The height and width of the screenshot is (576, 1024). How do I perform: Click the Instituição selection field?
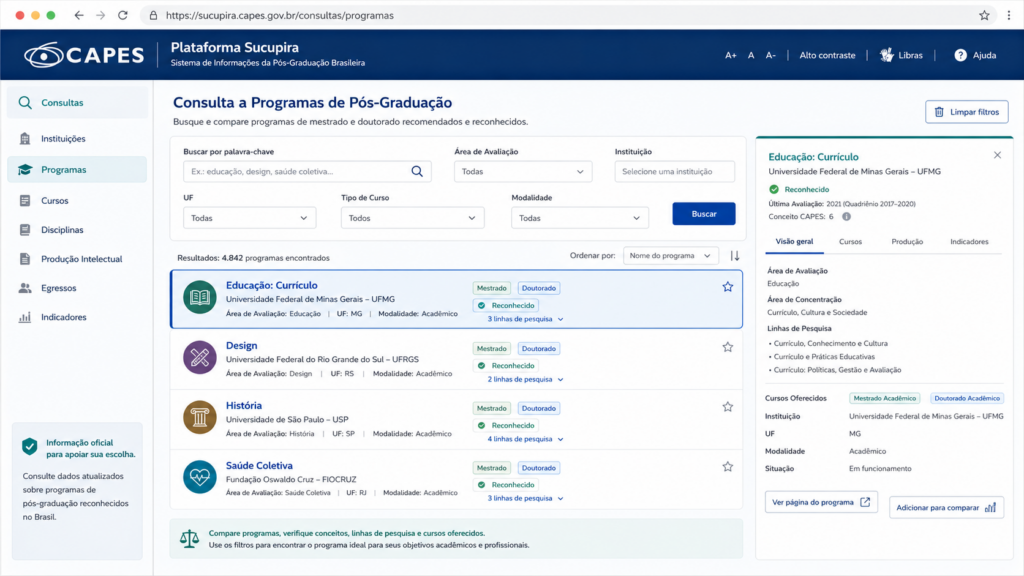[675, 172]
